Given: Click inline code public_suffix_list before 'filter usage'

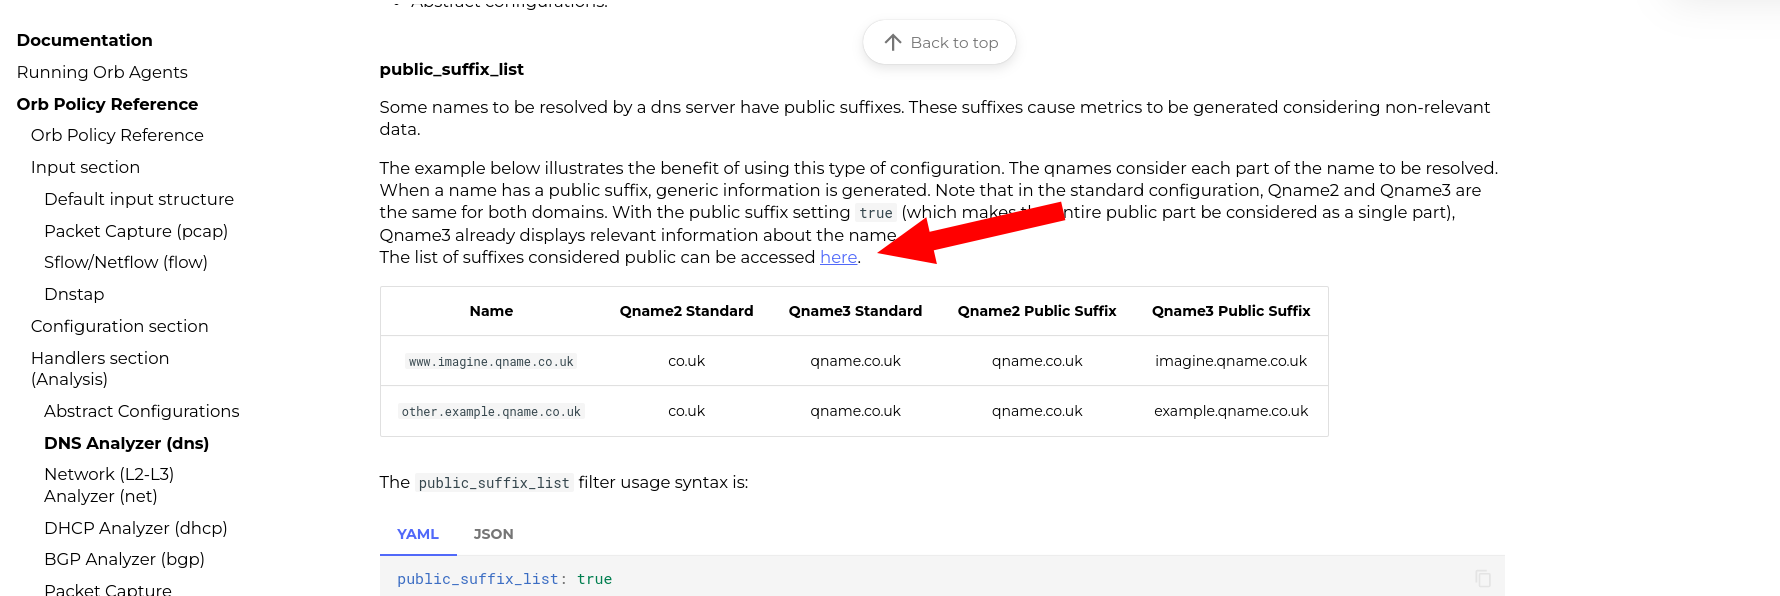Looking at the screenshot, I should [494, 483].
